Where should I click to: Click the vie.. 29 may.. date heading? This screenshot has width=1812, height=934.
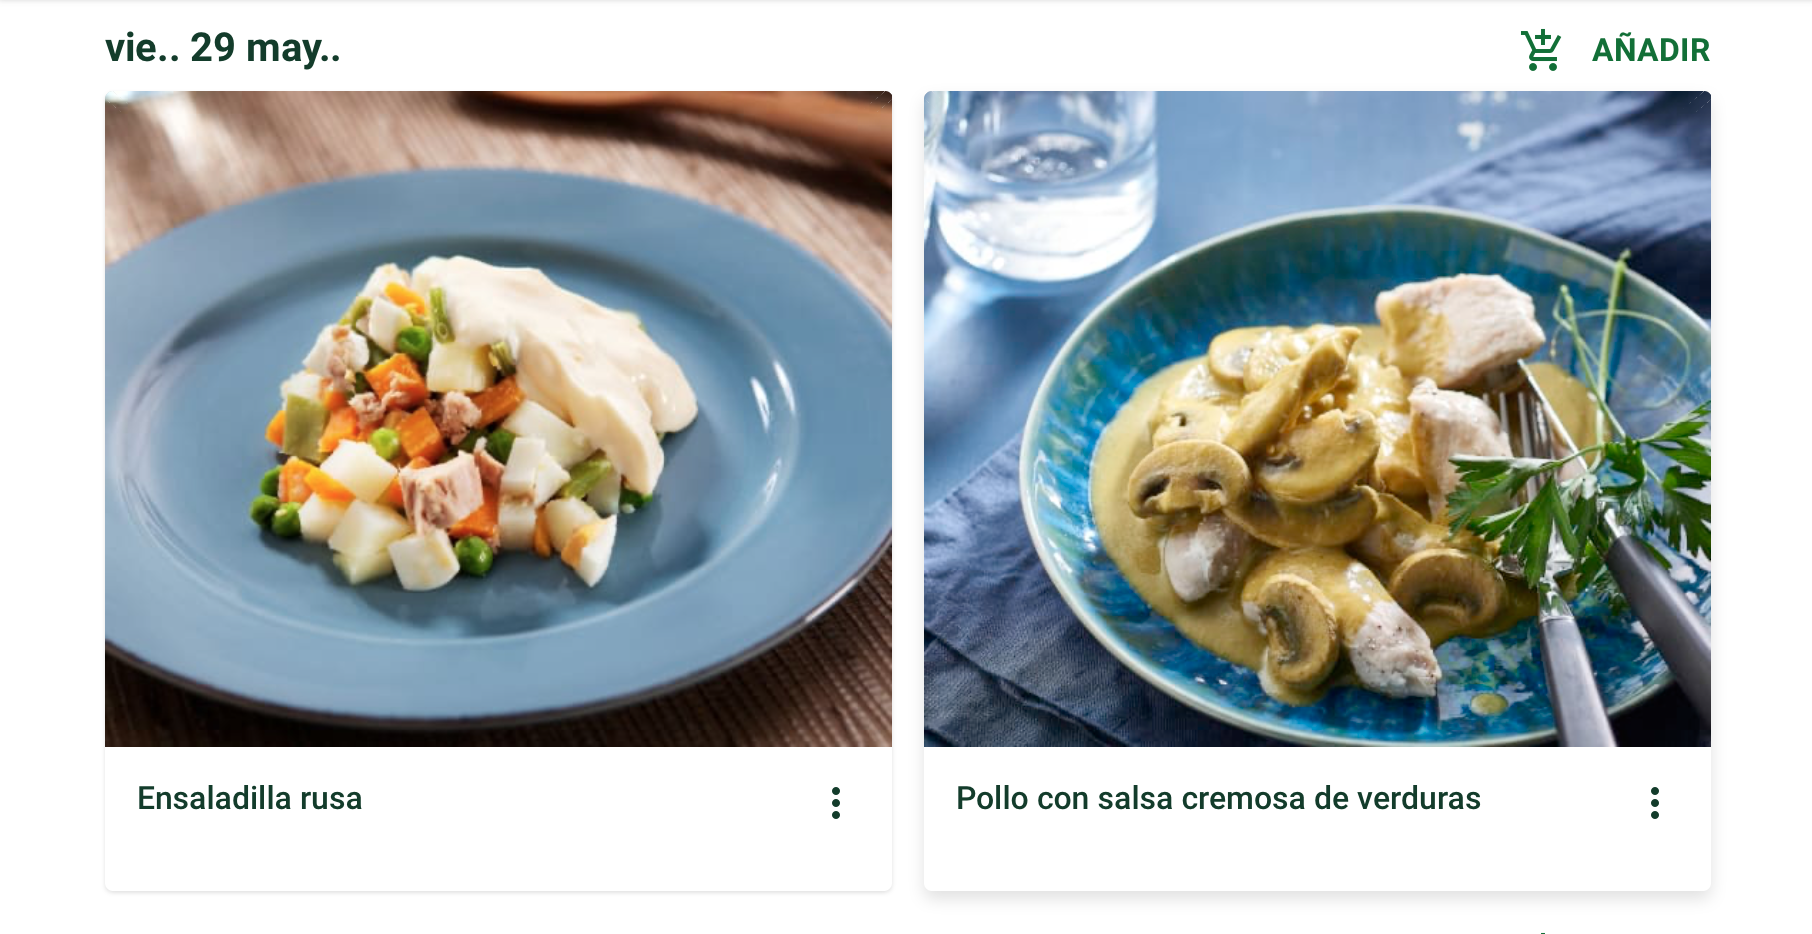tap(223, 48)
